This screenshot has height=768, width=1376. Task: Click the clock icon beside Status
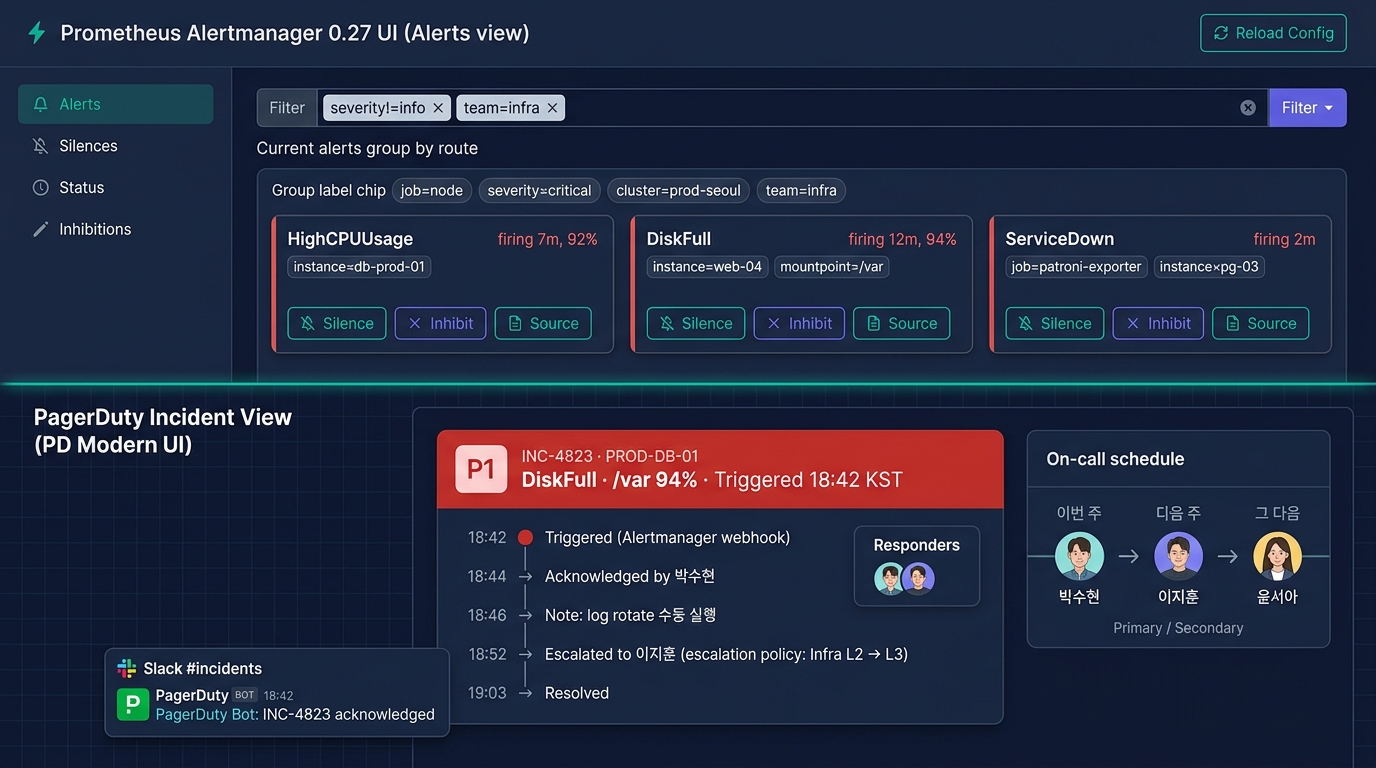pyautogui.click(x=40, y=187)
